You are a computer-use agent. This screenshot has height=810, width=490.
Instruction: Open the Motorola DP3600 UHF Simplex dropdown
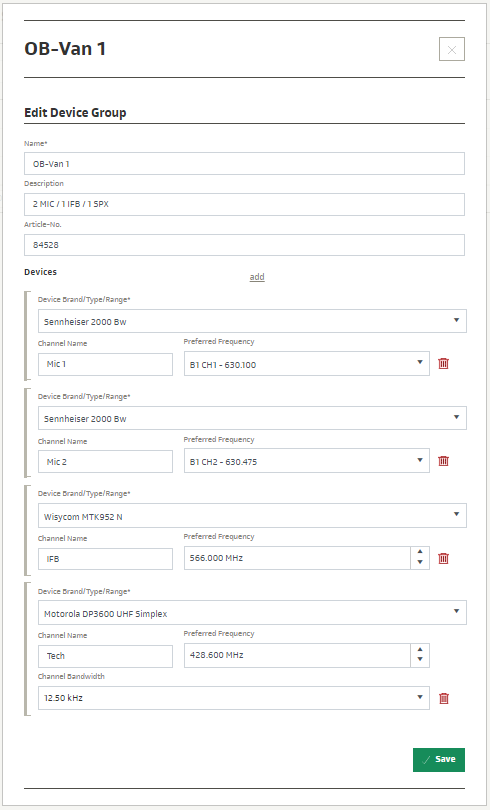(x=252, y=613)
